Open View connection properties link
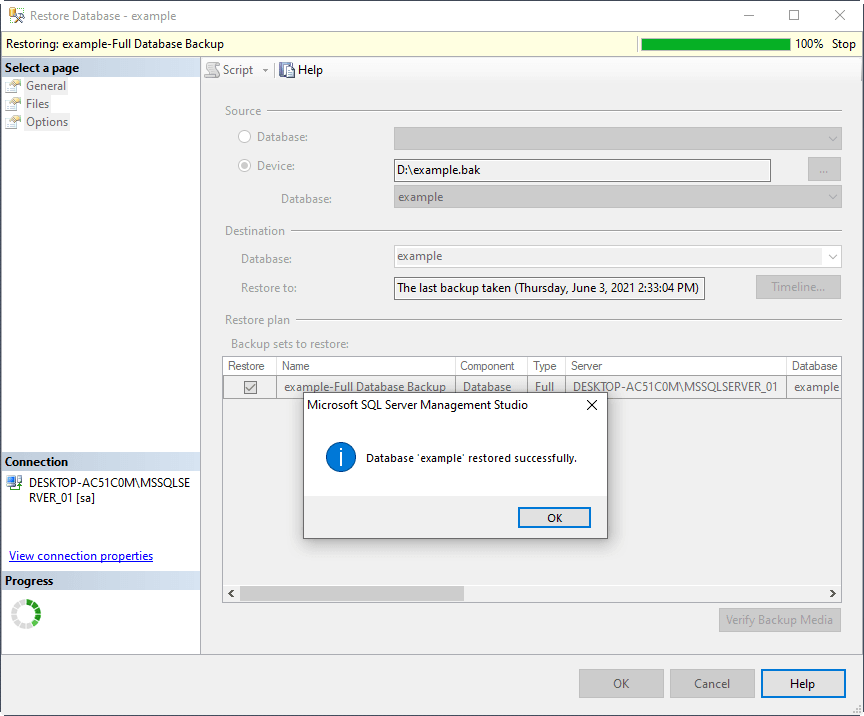The width and height of the screenshot is (864, 716). 81,556
